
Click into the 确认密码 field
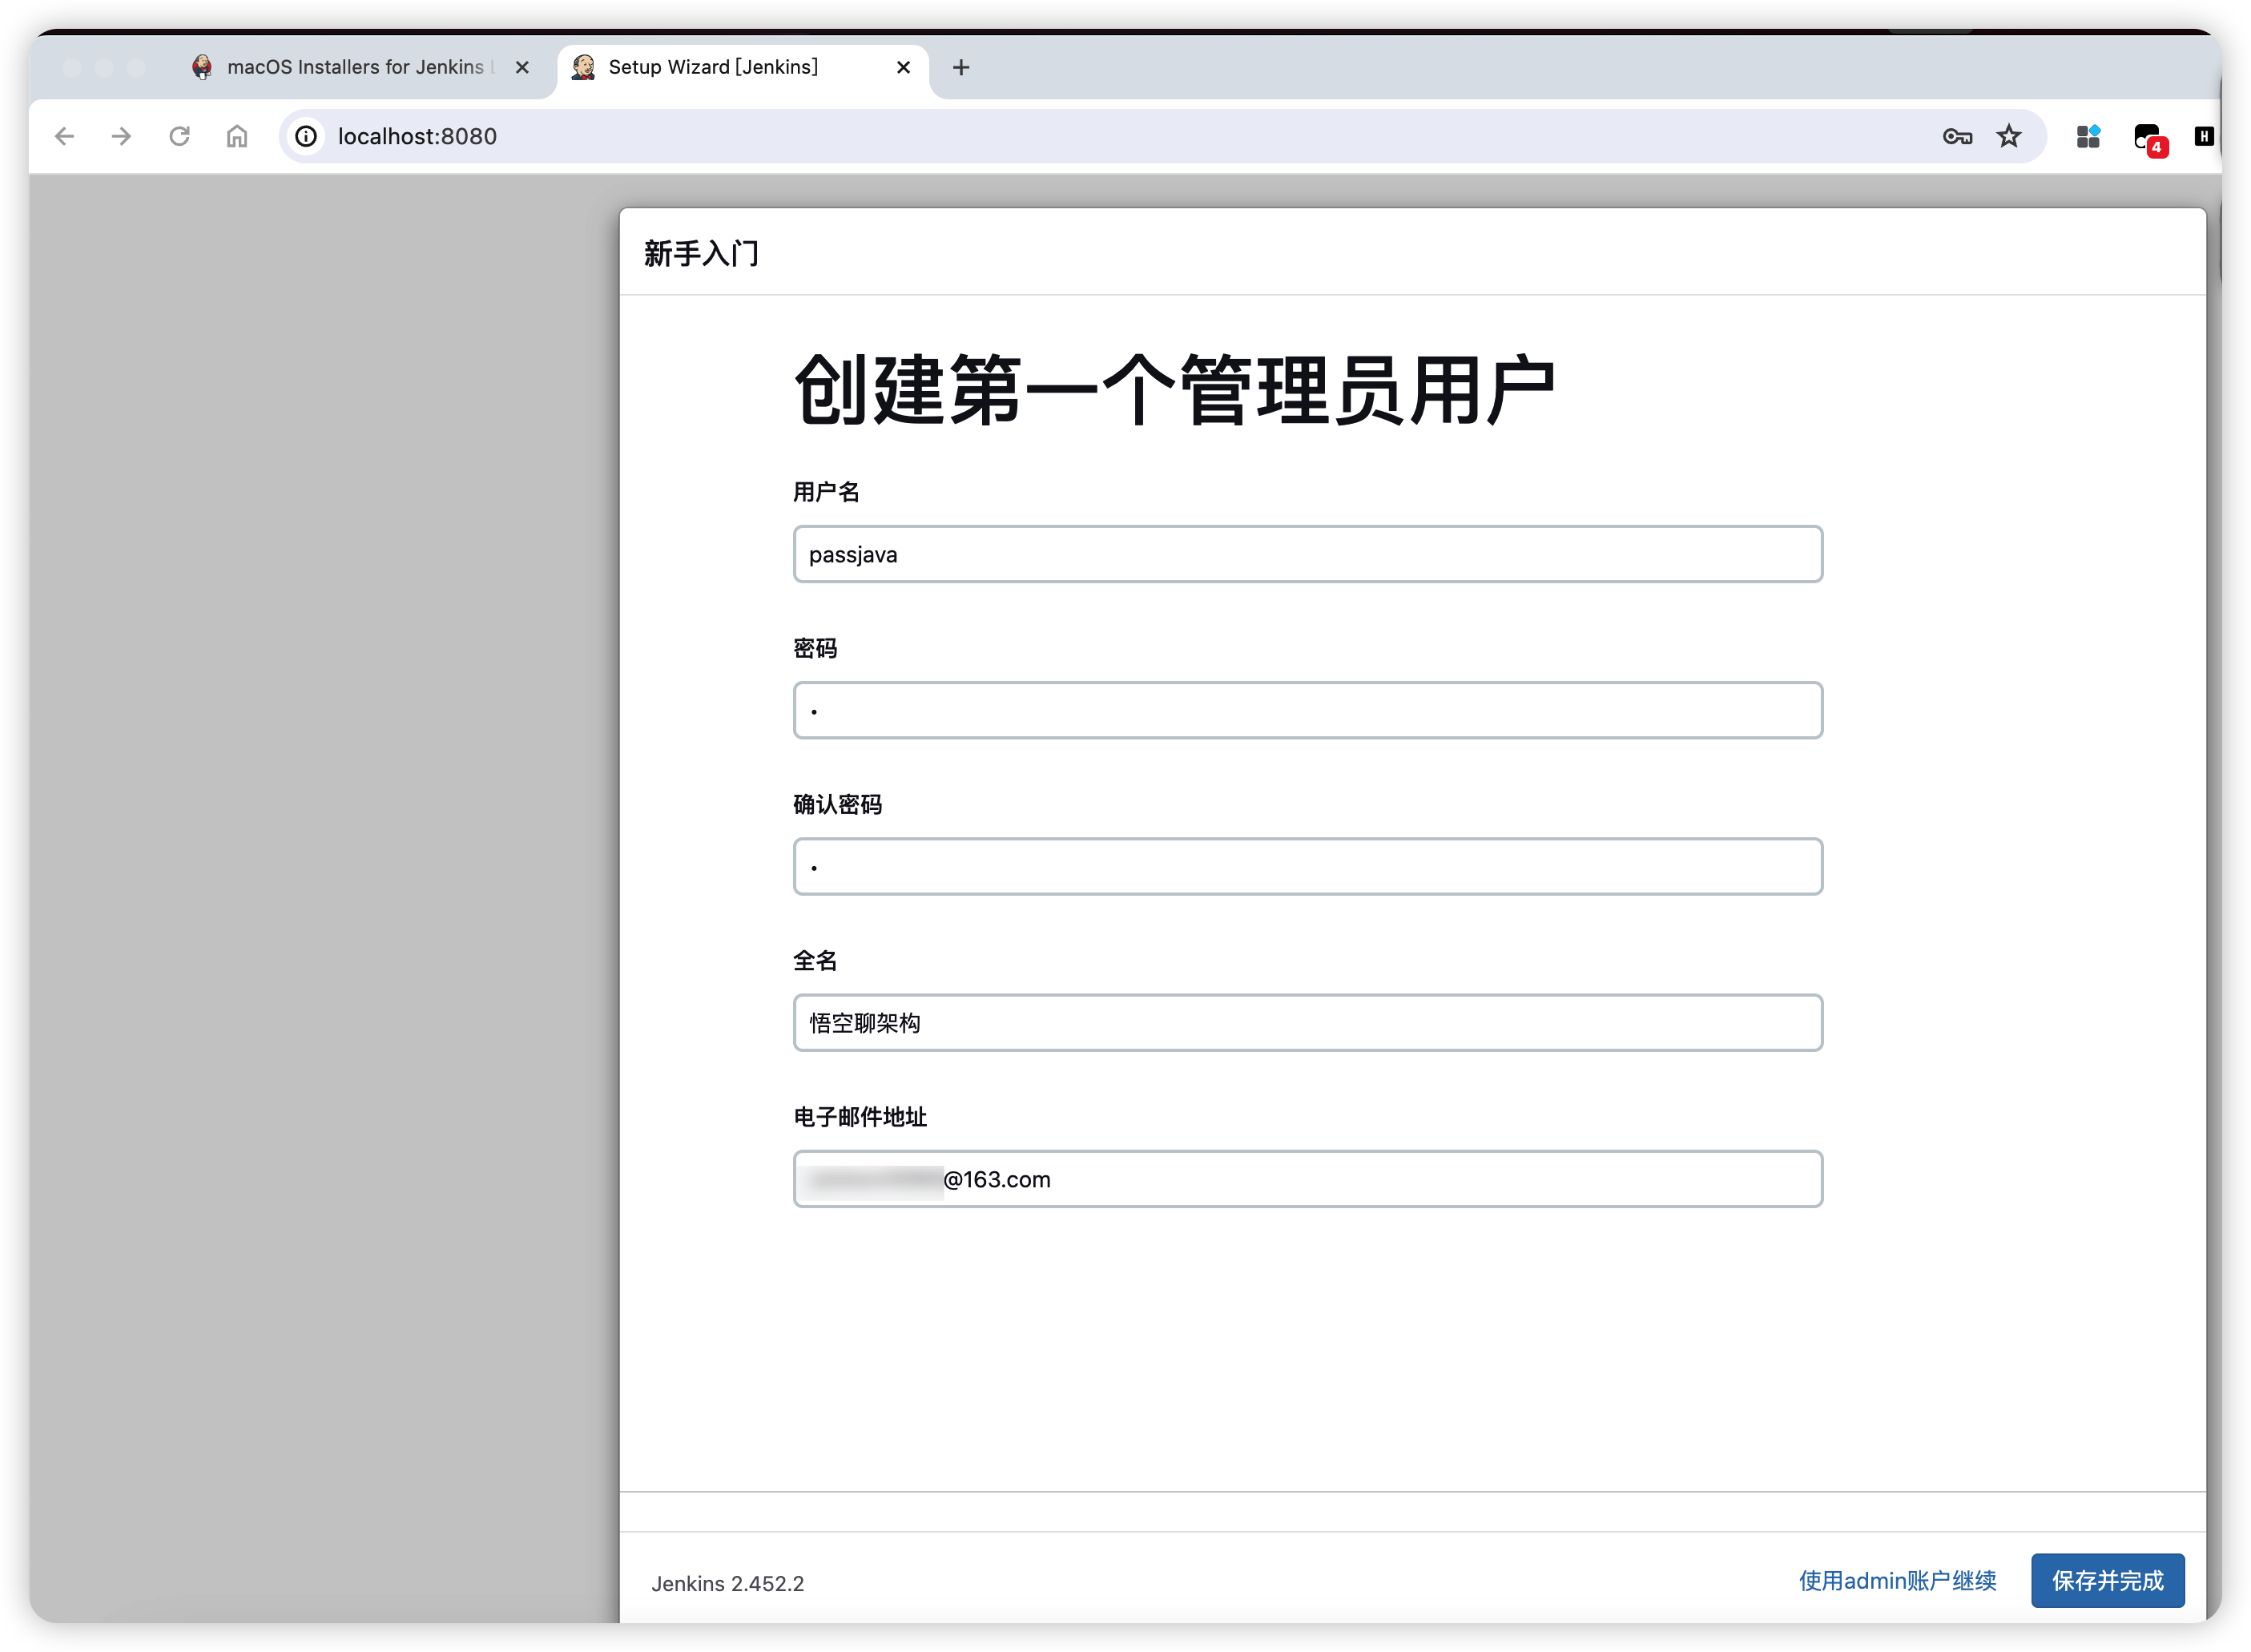[1307, 866]
